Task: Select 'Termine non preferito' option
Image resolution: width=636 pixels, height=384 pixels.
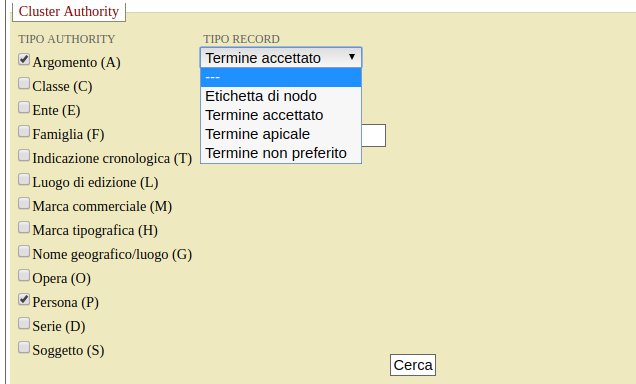Action: (x=281, y=153)
